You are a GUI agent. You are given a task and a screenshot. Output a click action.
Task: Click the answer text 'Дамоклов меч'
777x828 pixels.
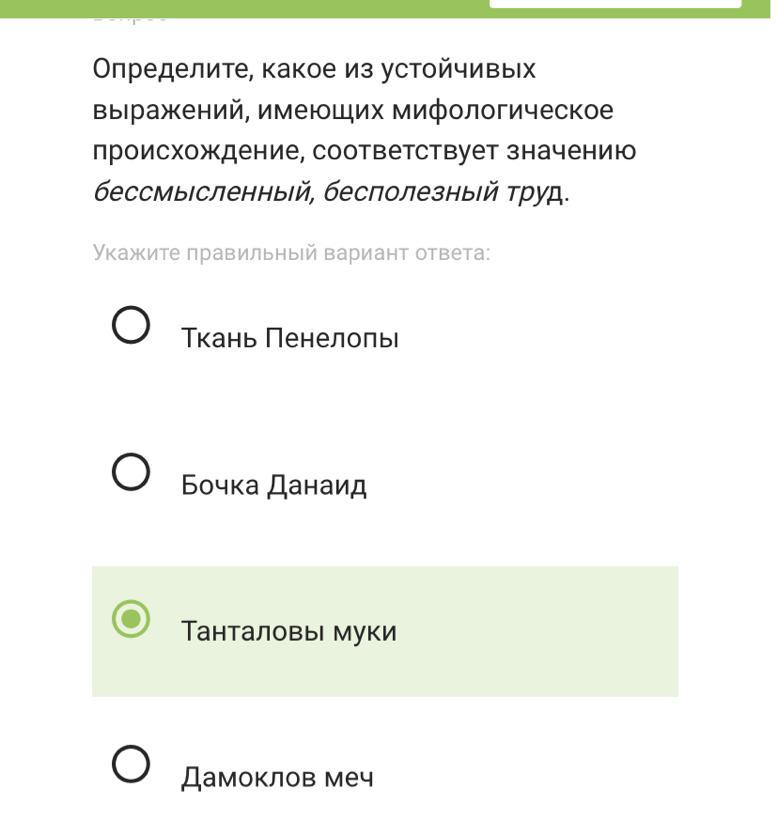point(277,777)
